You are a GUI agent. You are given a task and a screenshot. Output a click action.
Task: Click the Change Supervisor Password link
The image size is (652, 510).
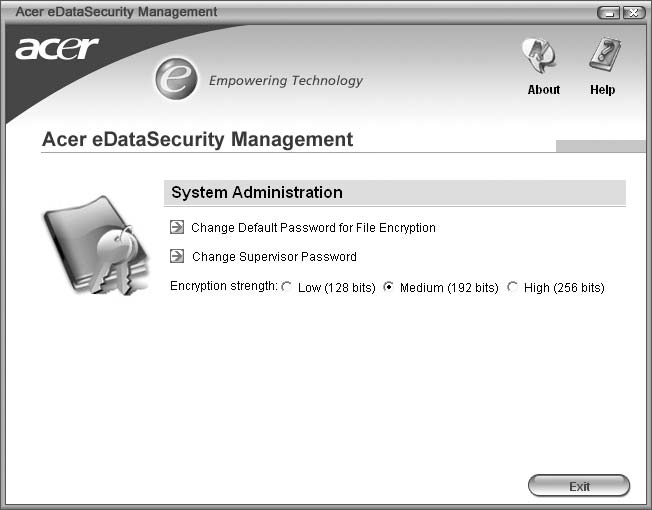[x=274, y=257]
